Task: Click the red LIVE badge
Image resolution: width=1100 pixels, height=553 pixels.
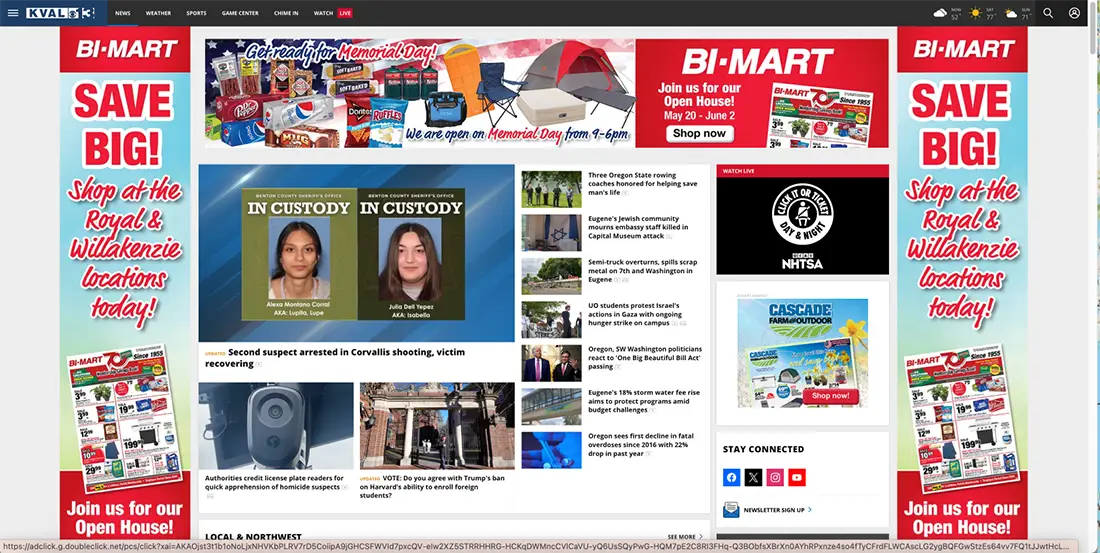Action: point(344,13)
